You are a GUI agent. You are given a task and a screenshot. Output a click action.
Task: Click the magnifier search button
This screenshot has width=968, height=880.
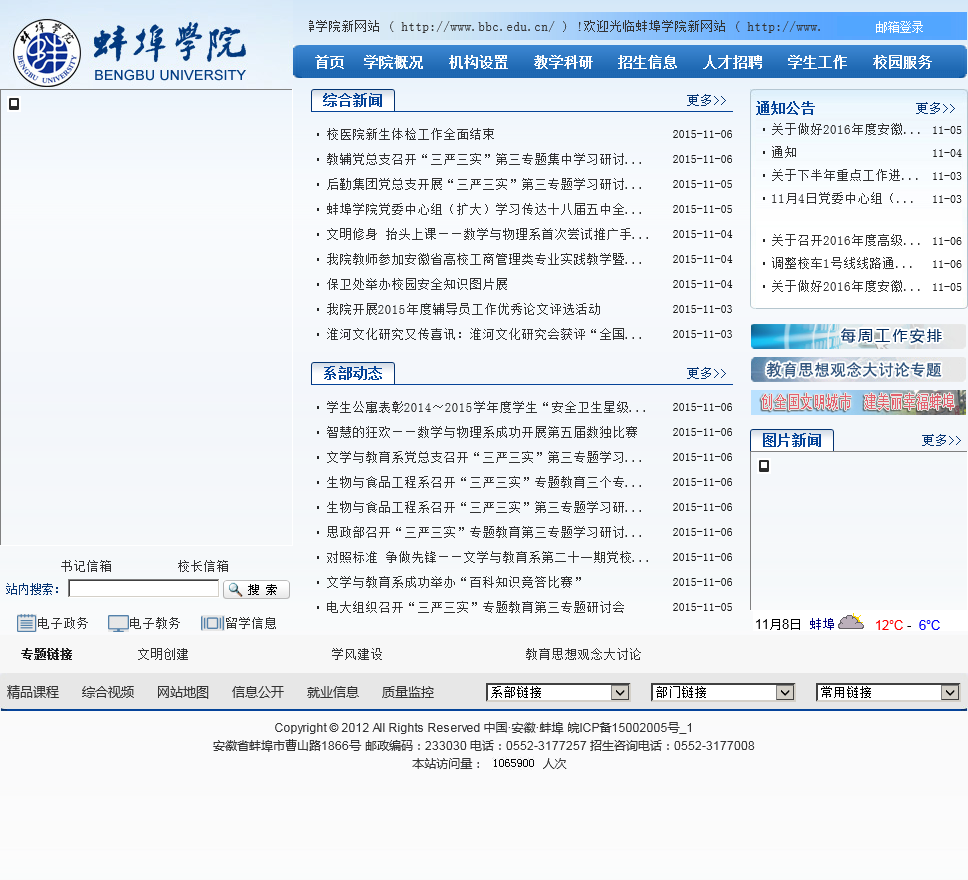[x=256, y=589]
